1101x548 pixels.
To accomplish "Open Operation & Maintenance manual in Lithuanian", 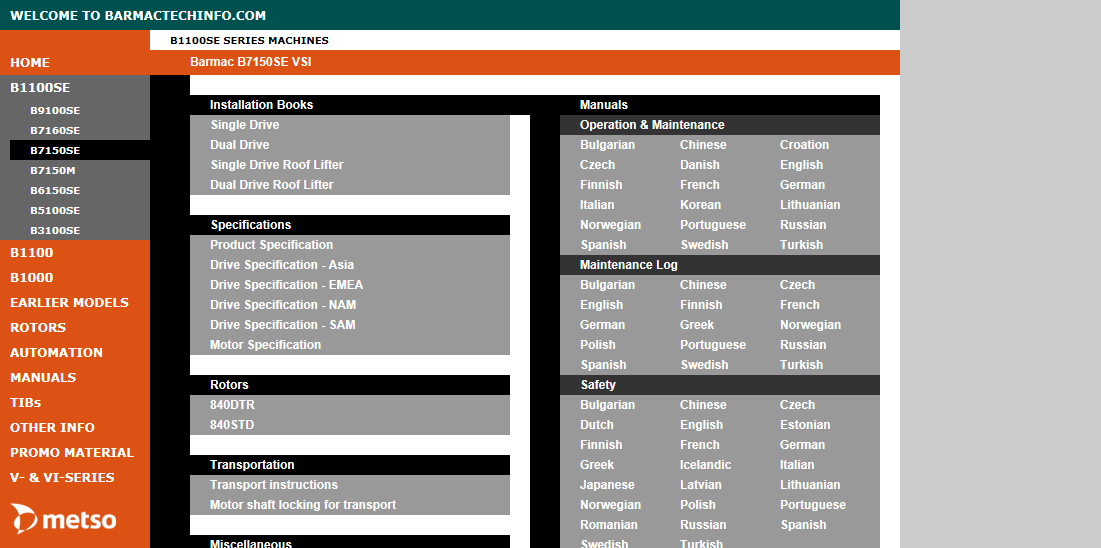I will pos(810,205).
